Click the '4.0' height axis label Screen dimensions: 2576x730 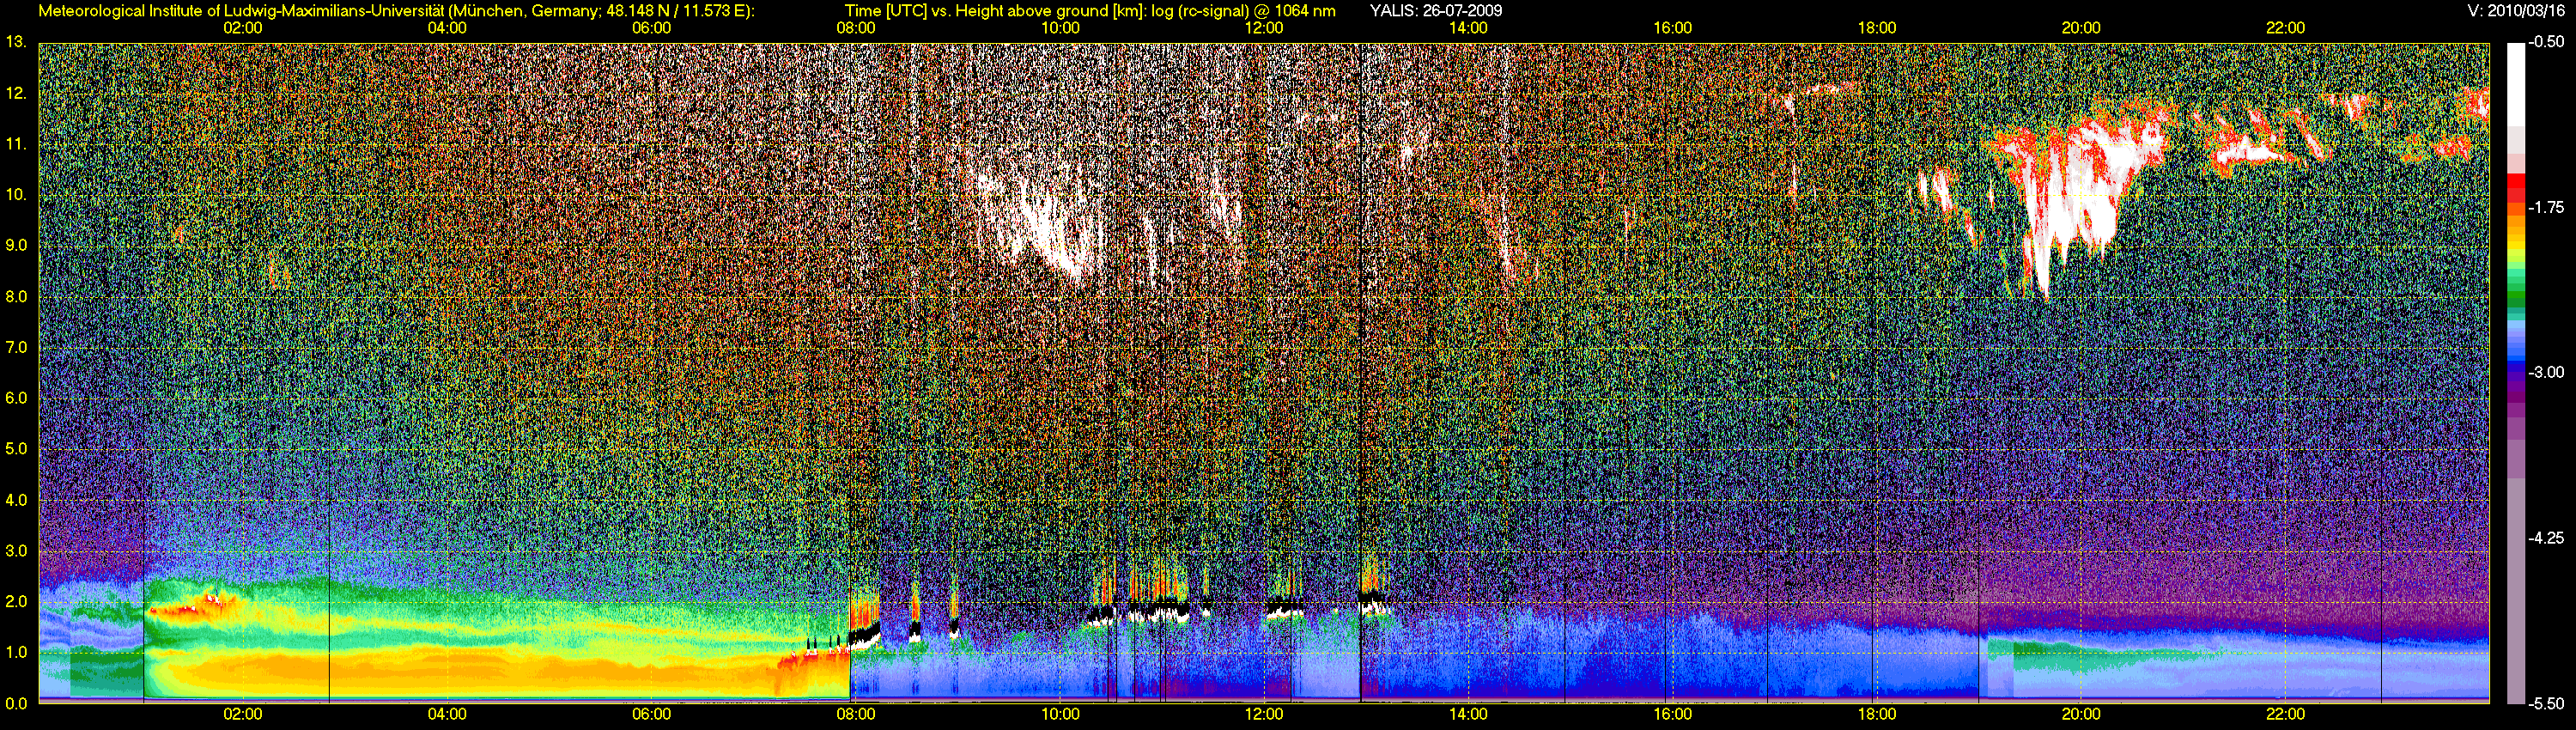pyautogui.click(x=16, y=501)
